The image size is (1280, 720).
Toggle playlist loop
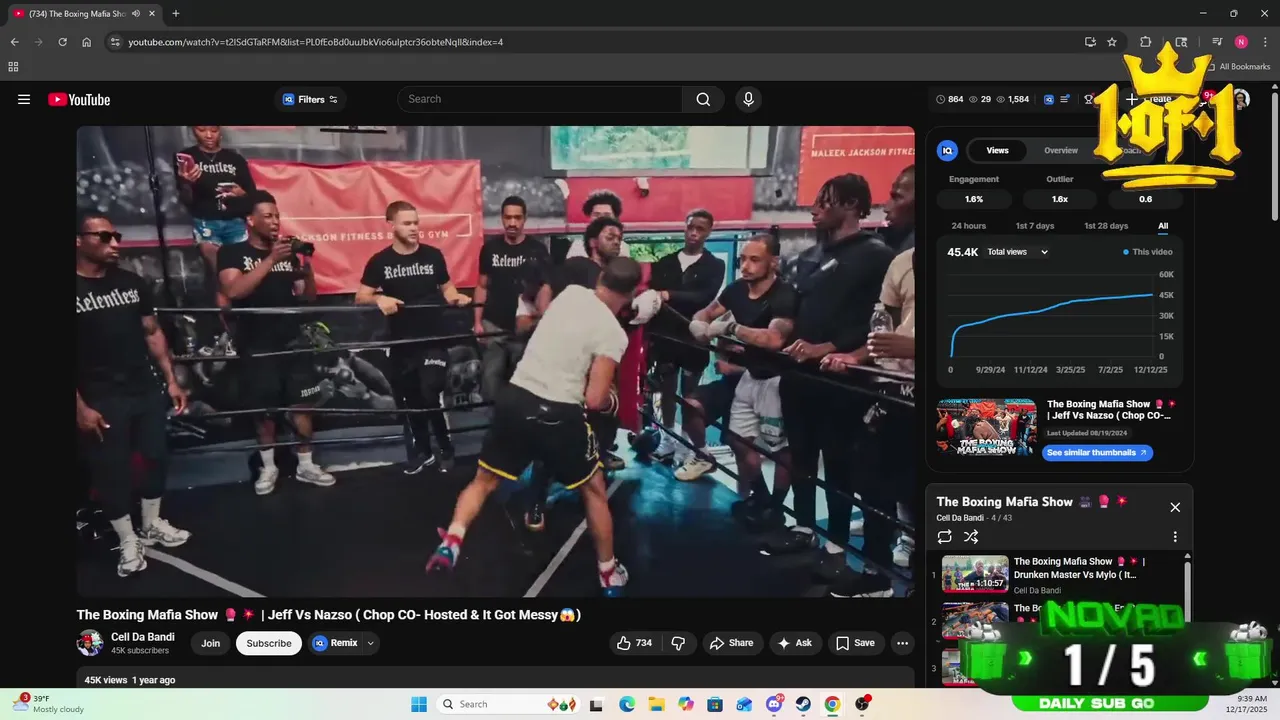coord(945,537)
